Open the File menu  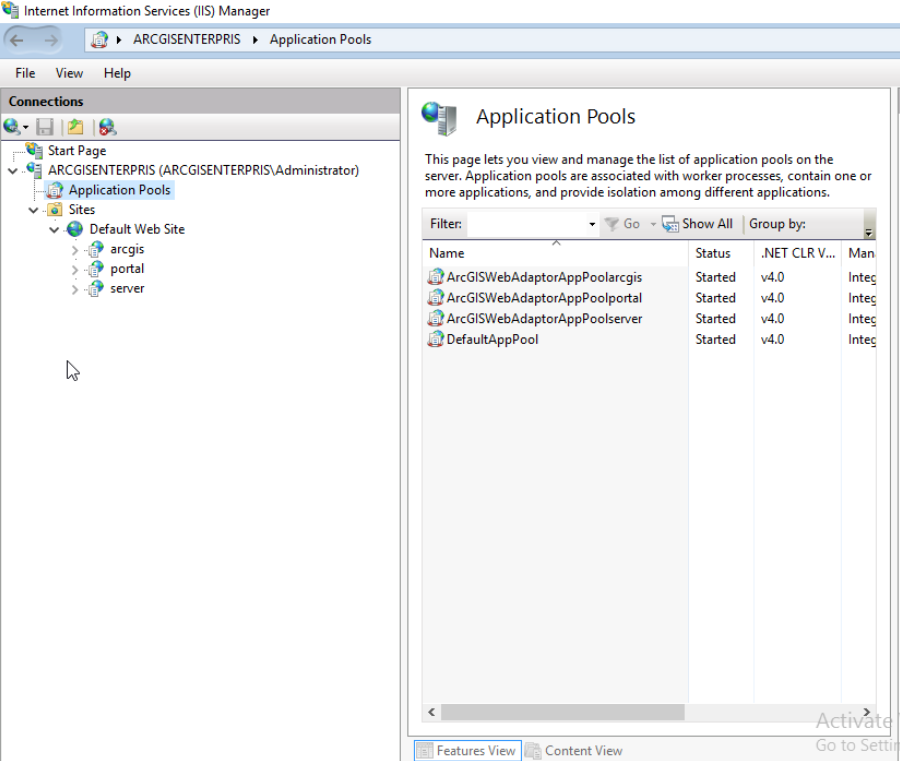click(x=25, y=73)
